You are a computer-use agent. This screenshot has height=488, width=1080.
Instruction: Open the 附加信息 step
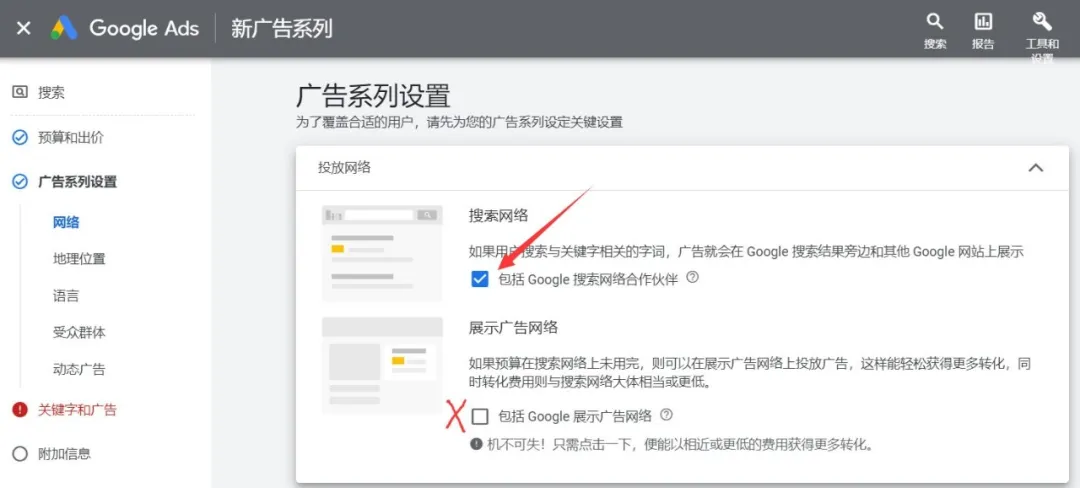64,453
